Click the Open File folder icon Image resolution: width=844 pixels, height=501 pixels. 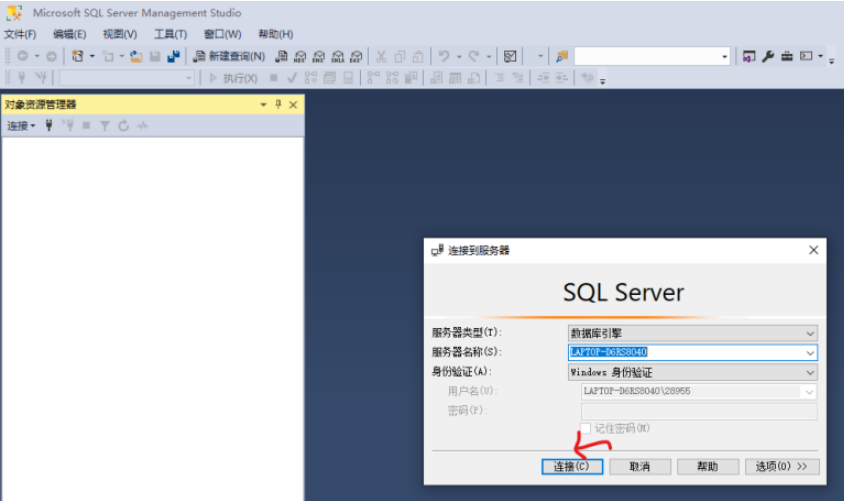tap(136, 56)
